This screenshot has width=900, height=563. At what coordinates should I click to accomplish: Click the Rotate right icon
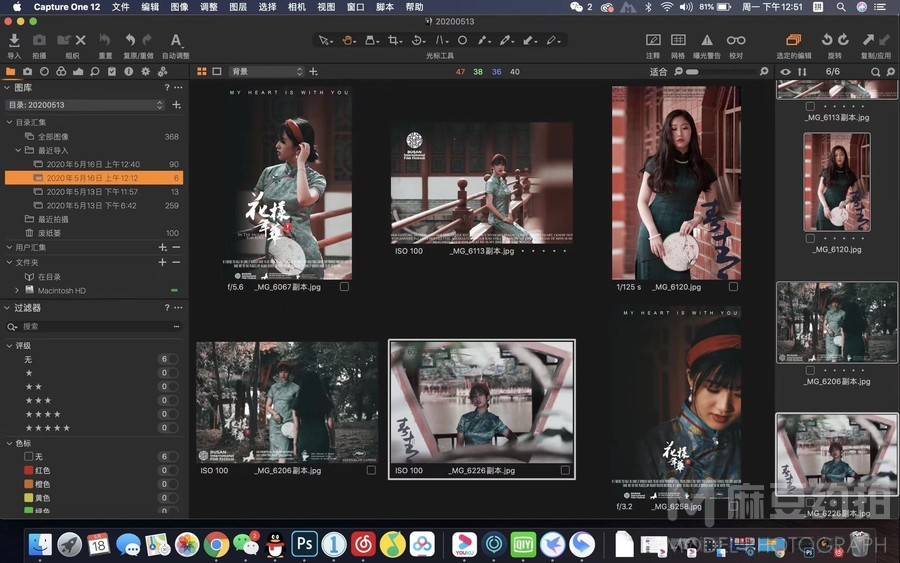843,40
